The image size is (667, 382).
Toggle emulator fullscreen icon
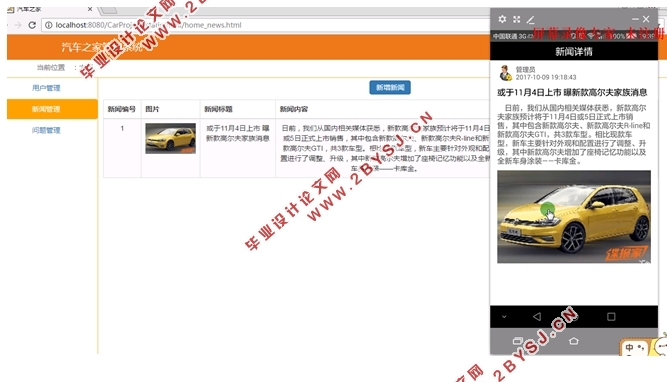[516, 19]
